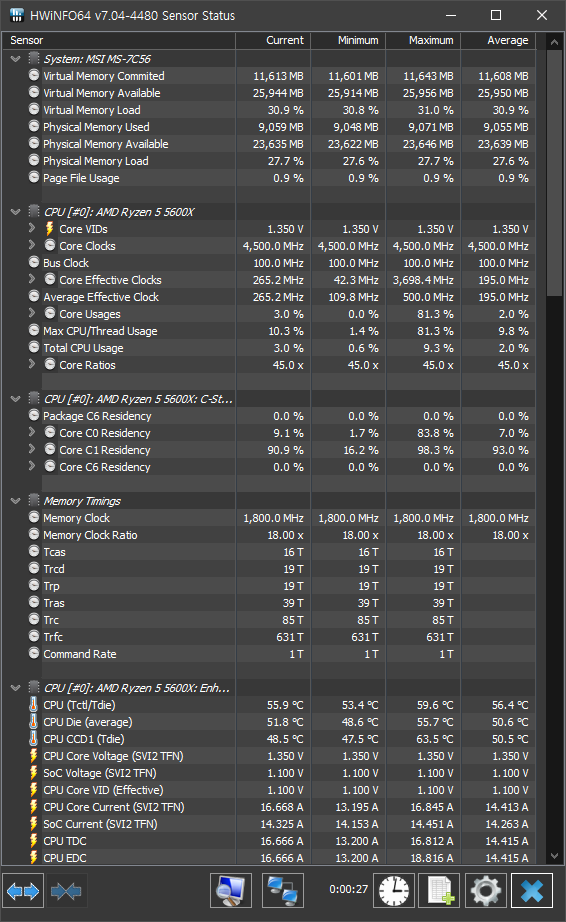The image size is (566, 922).
Task: Select the Command Rate row
Action: 269,653
